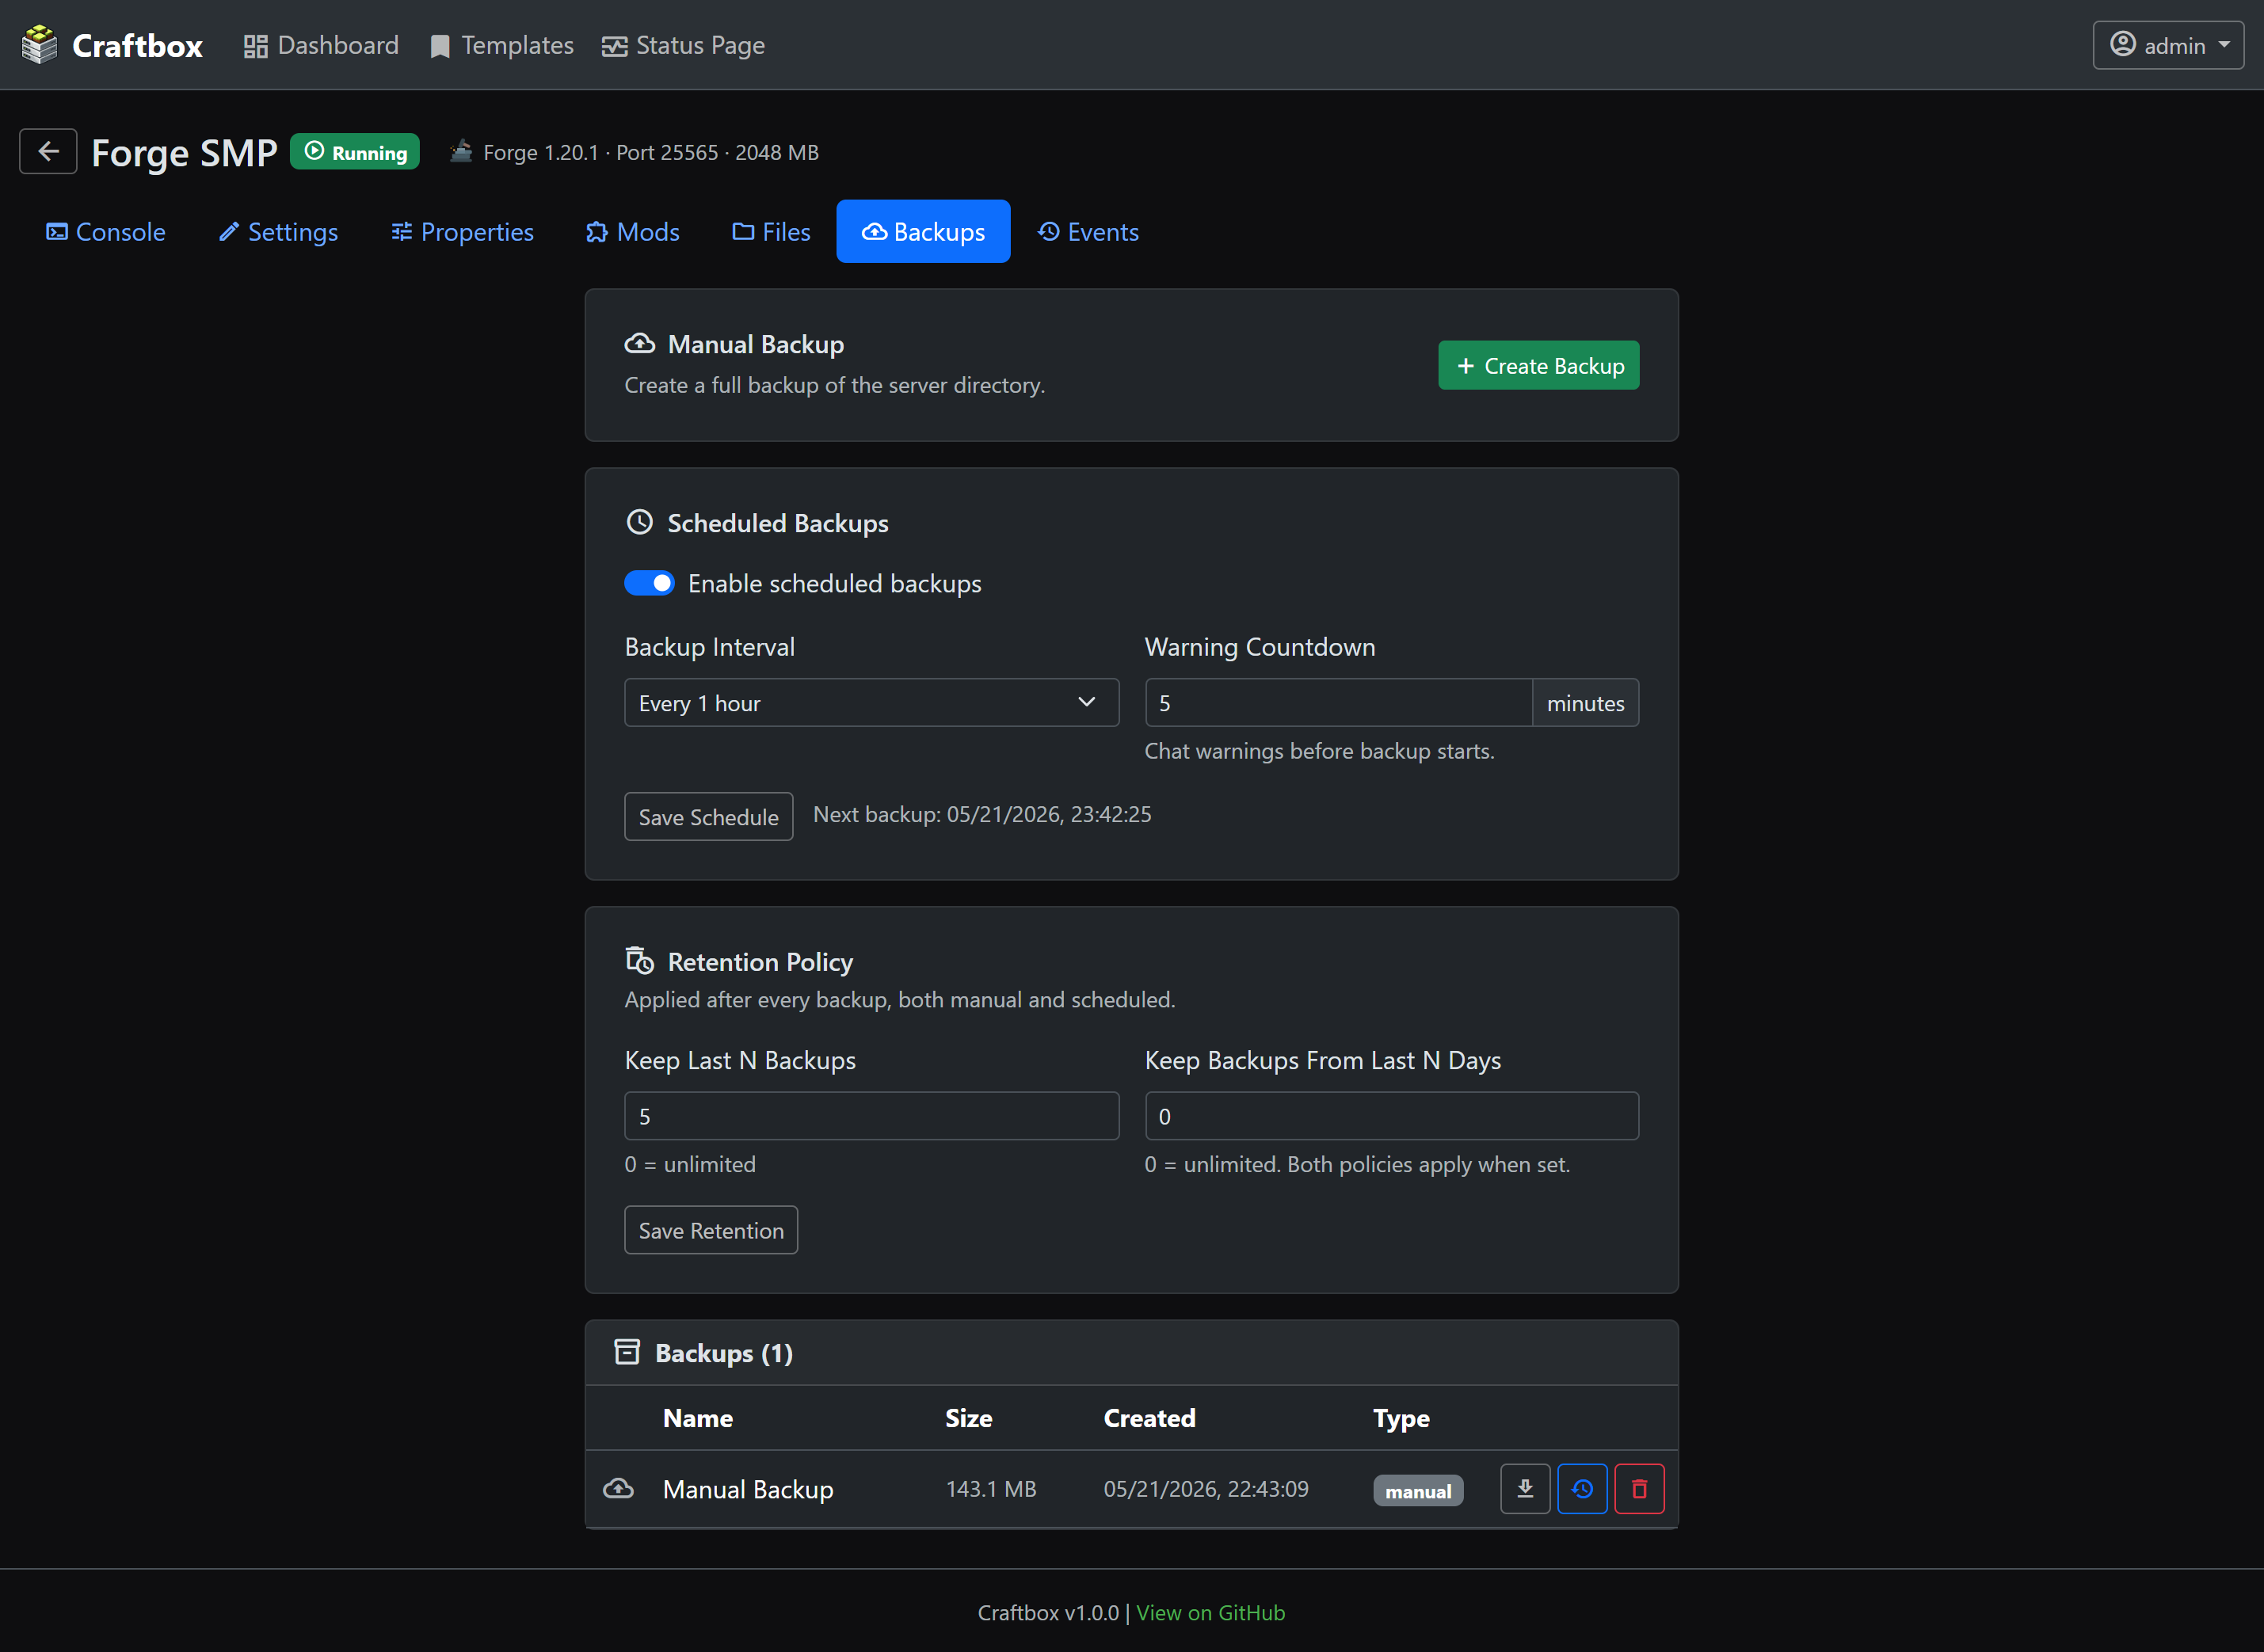
Task: Click the Forge SMP server title
Action: 184,152
